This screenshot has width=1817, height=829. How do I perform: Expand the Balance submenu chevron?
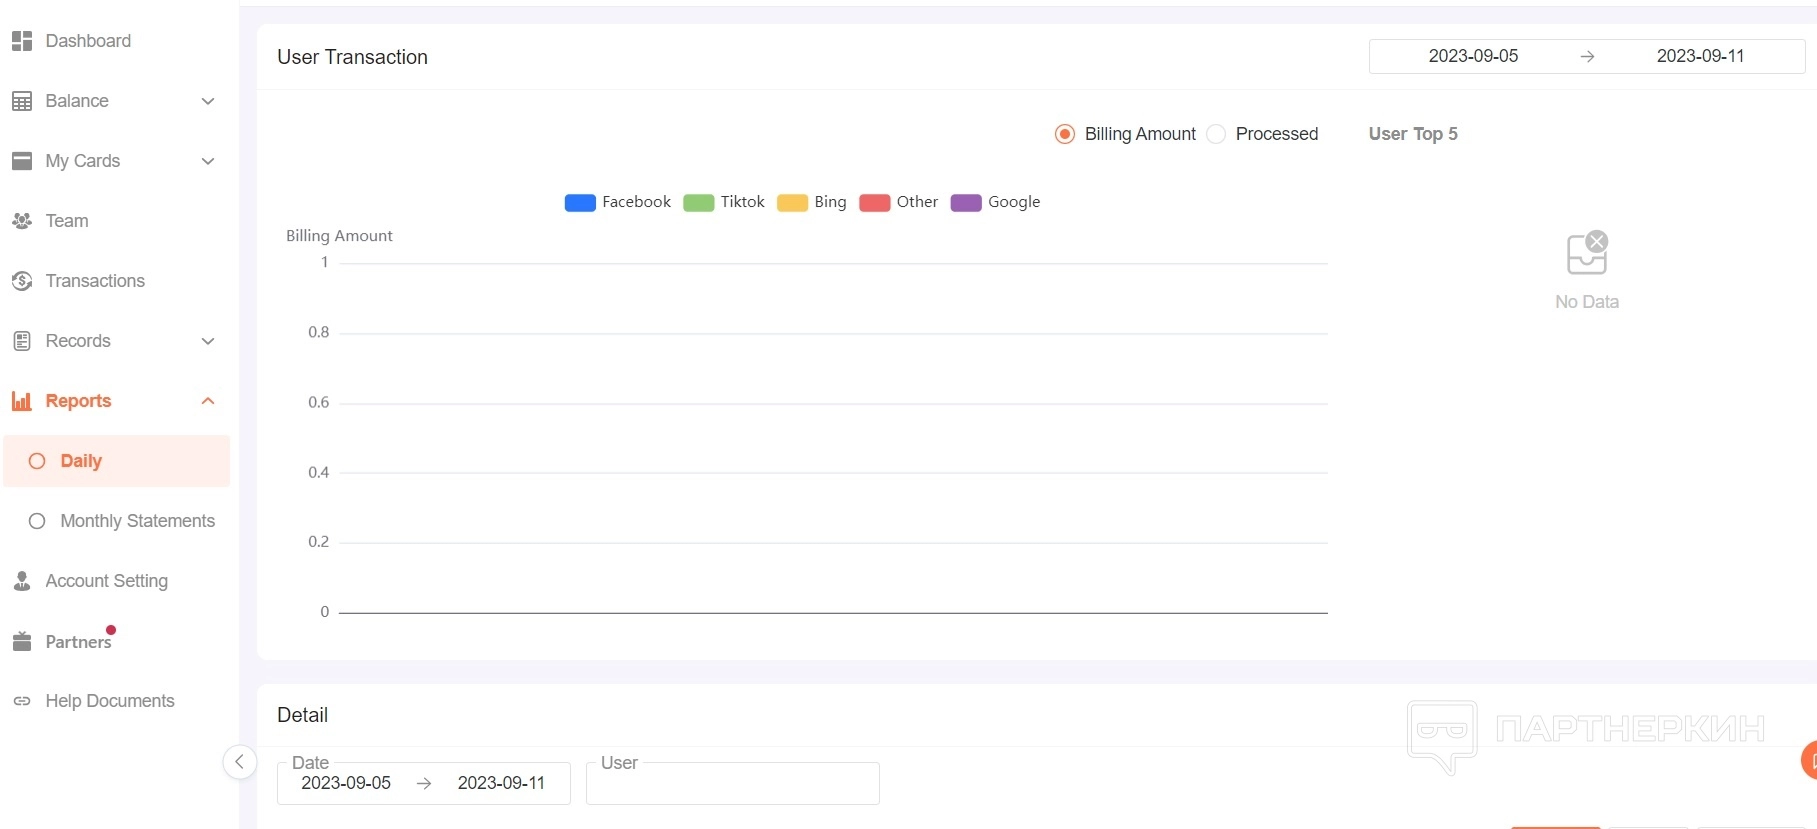coord(208,101)
